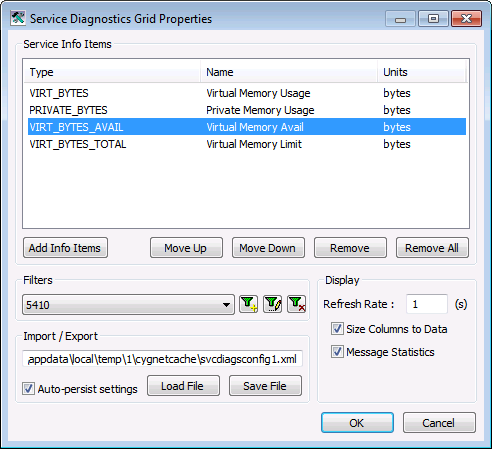Select the VIRT_BYTES row

point(247,93)
